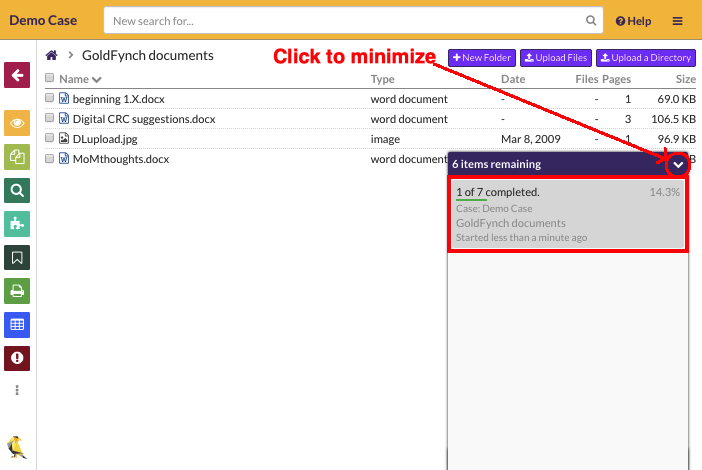Click the Size column header
Viewport: 702px width, 470px height.
(x=686, y=79)
